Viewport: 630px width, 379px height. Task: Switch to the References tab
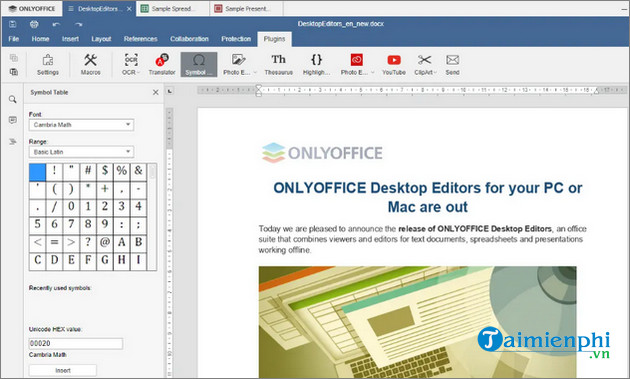(141, 39)
